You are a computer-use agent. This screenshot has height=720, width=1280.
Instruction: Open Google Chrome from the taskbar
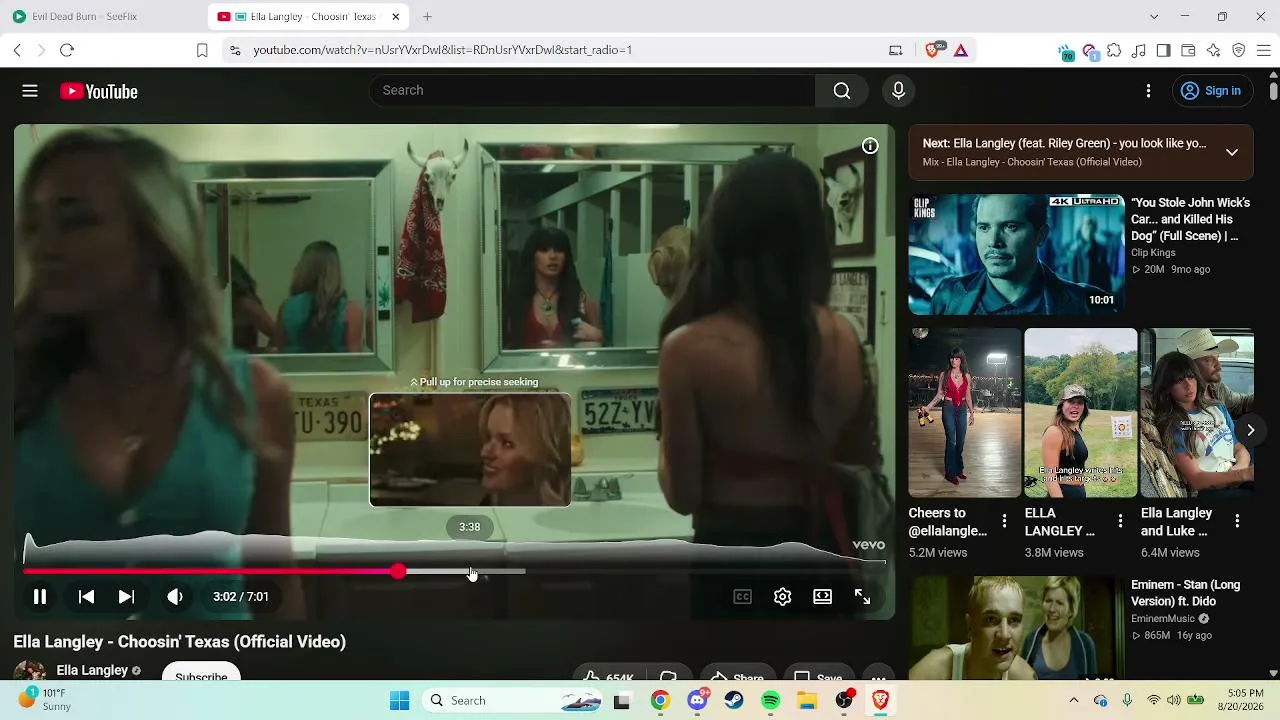coord(660,701)
